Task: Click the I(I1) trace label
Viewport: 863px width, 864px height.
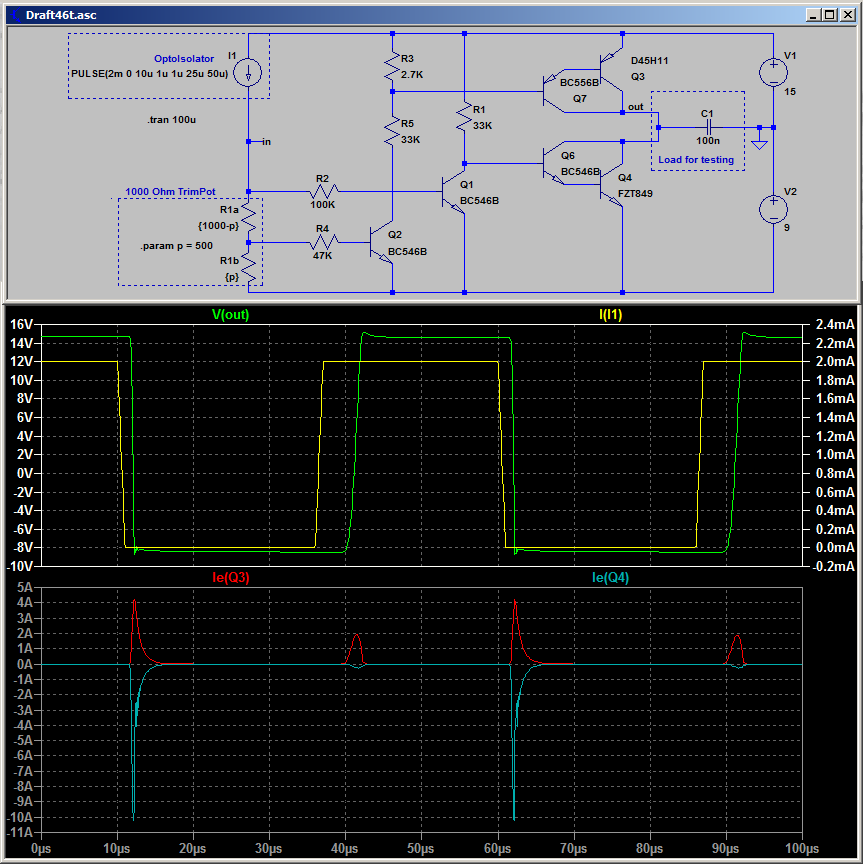Action: coord(611,315)
